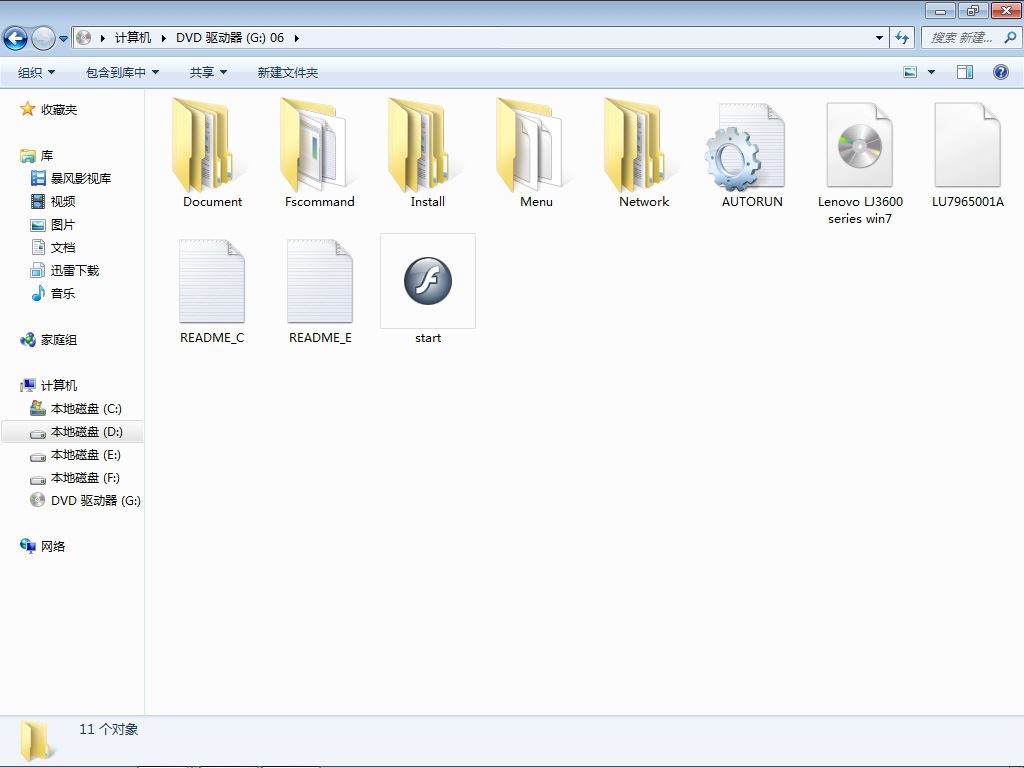Screen dimensions: 1024x768
Task: Click 计算机 in the address breadcrumb
Action: (133, 38)
